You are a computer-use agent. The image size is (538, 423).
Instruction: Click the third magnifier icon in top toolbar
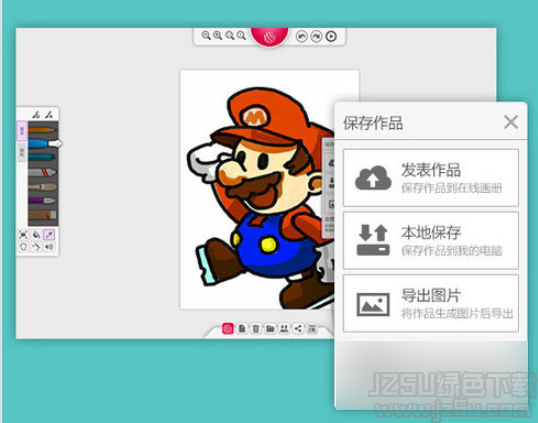click(x=230, y=35)
